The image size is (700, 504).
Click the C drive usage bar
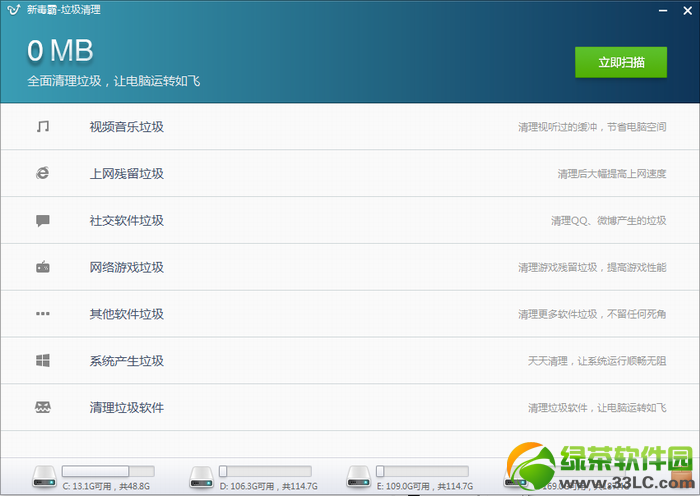tap(108, 471)
